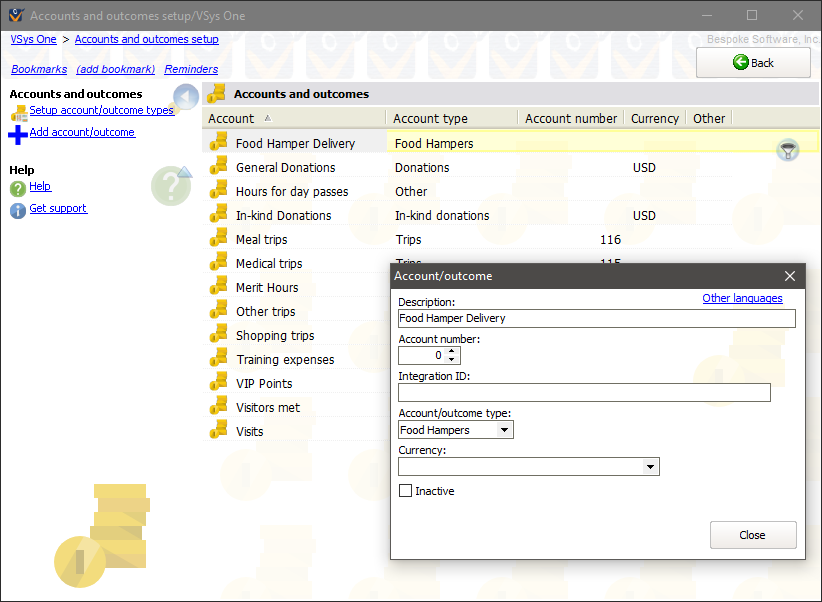
Task: Click the blue plus Add account/outcome icon
Action: 18,134
